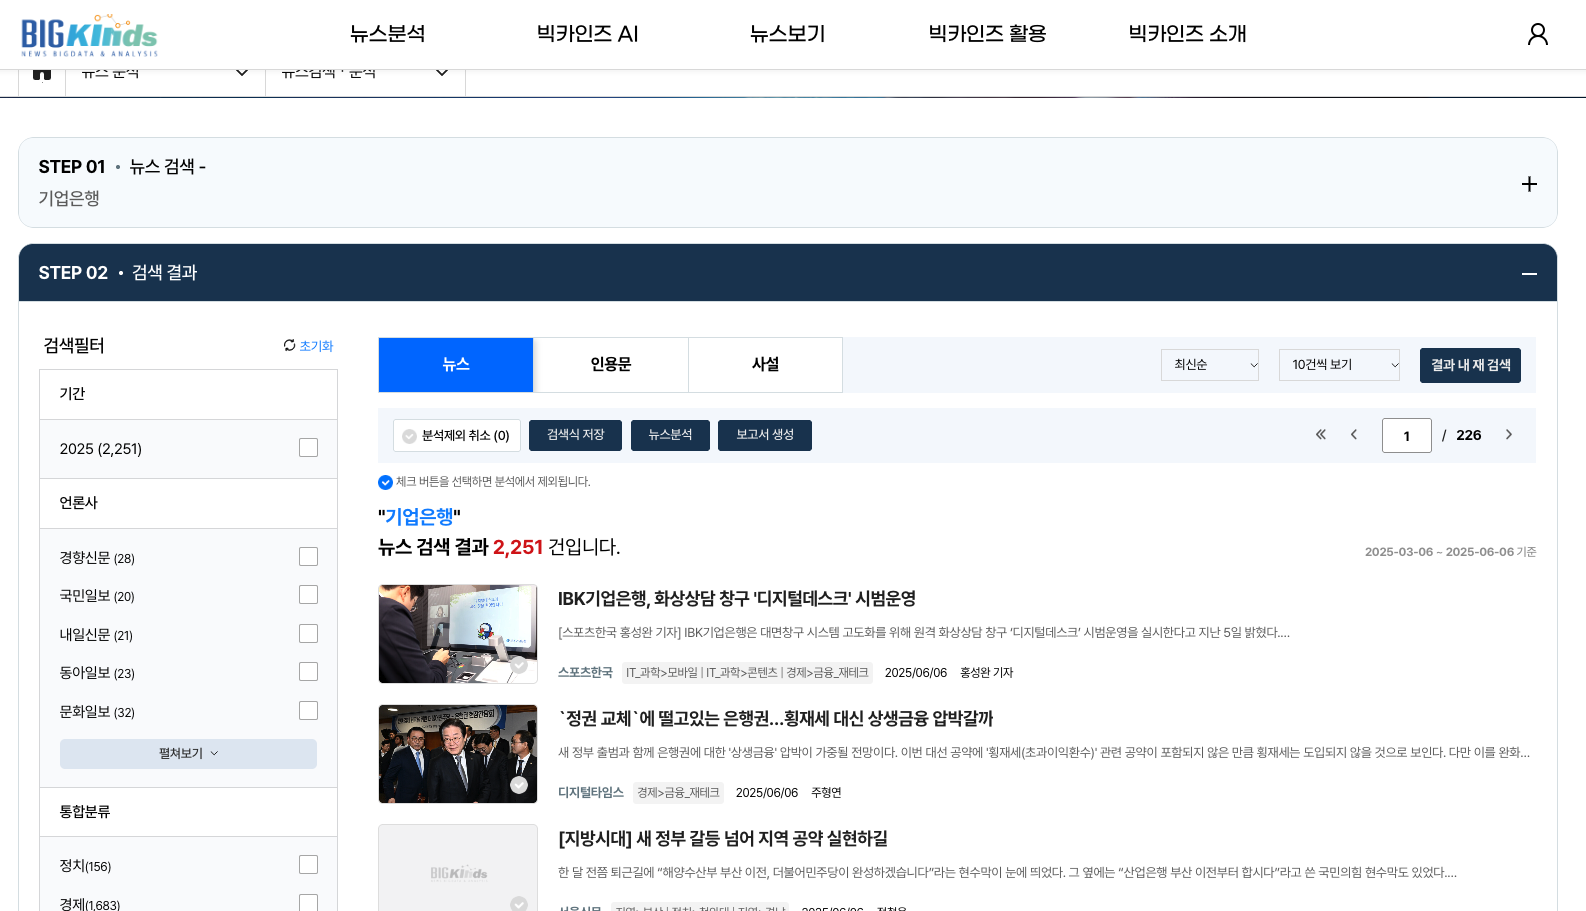Screen dimensions: 1586x911
Task: Click the 통합분류 filter header
Action: (x=188, y=812)
